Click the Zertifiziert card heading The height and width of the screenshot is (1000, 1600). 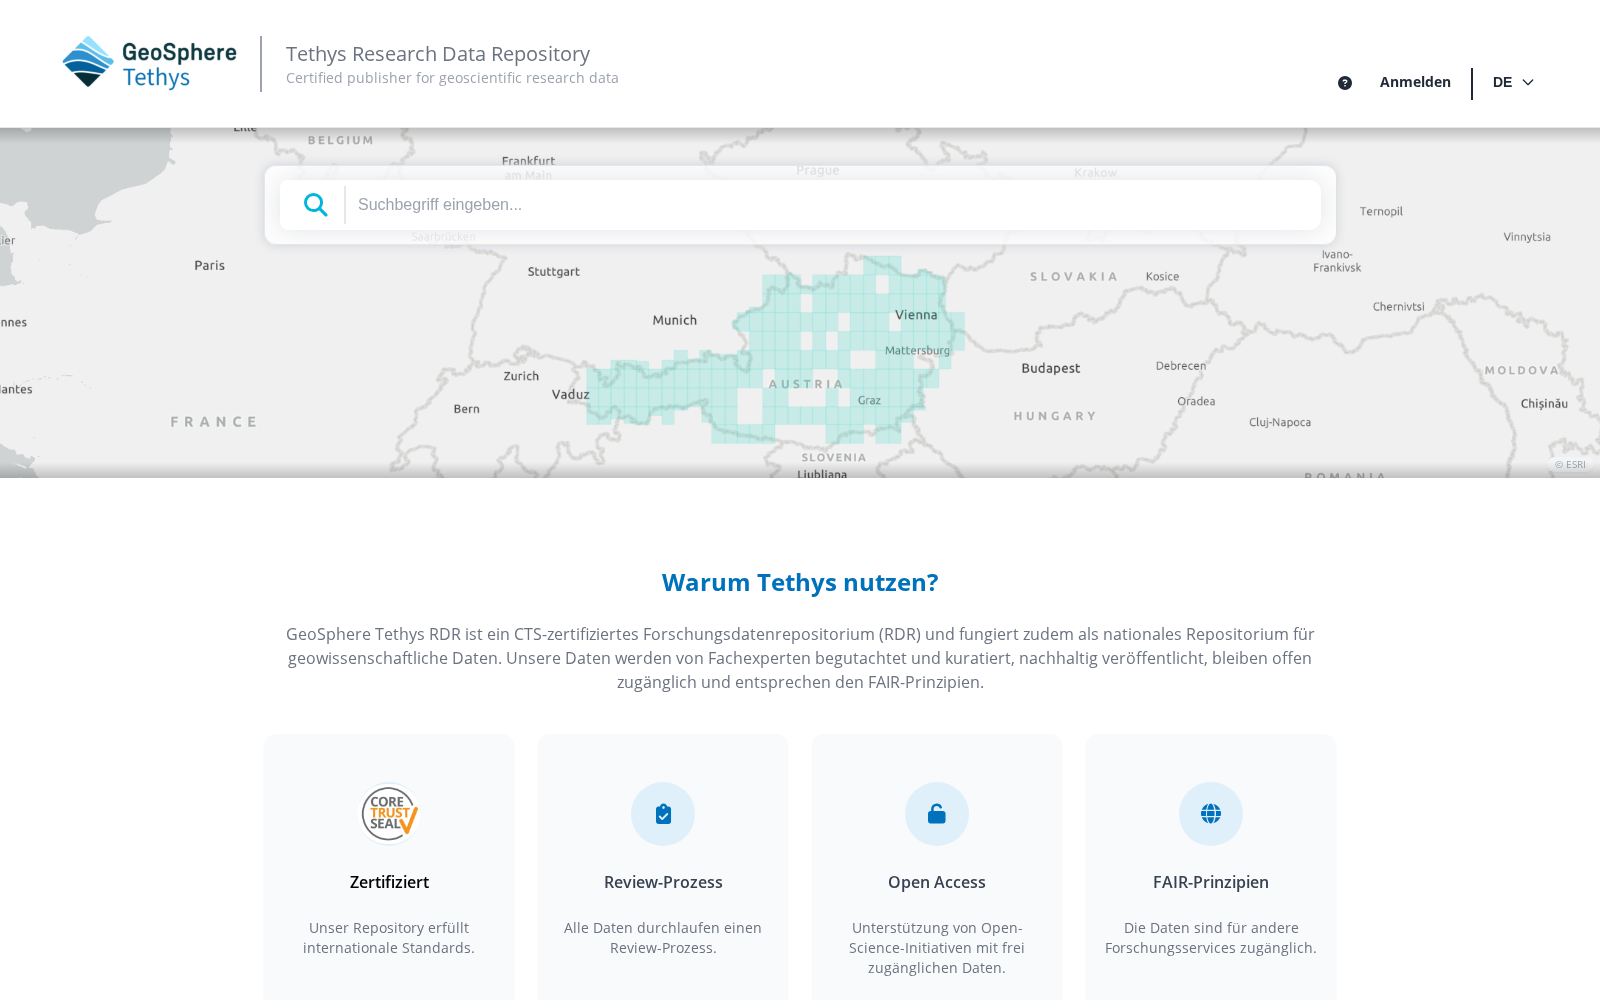pos(389,882)
